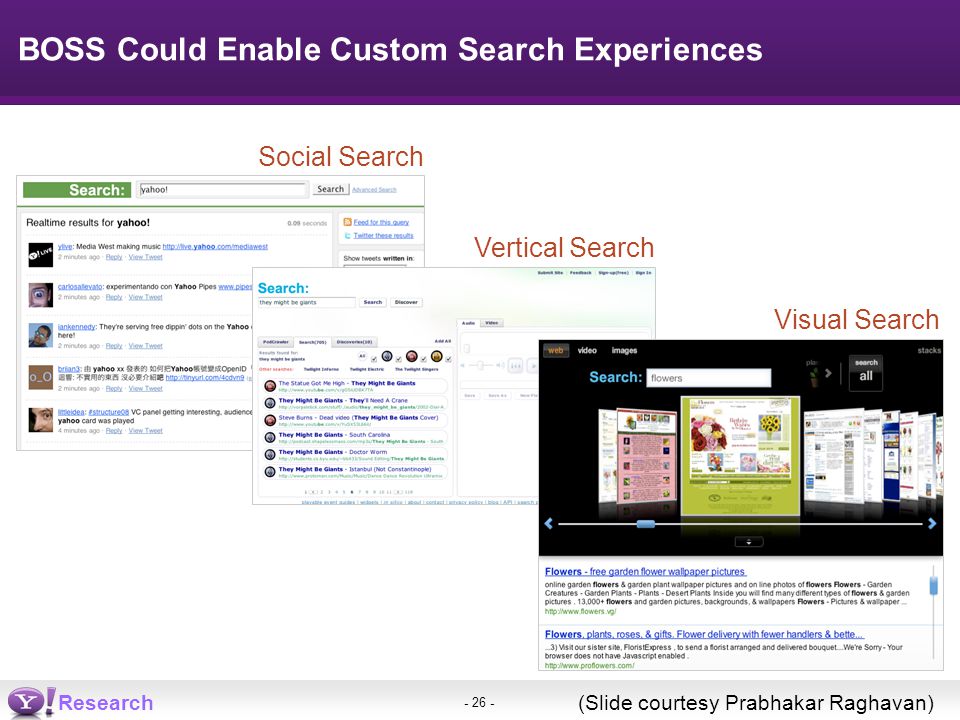Click the Twitter bird icon beside 'Twitter these results'
960x720 pixels.
click(x=347, y=236)
